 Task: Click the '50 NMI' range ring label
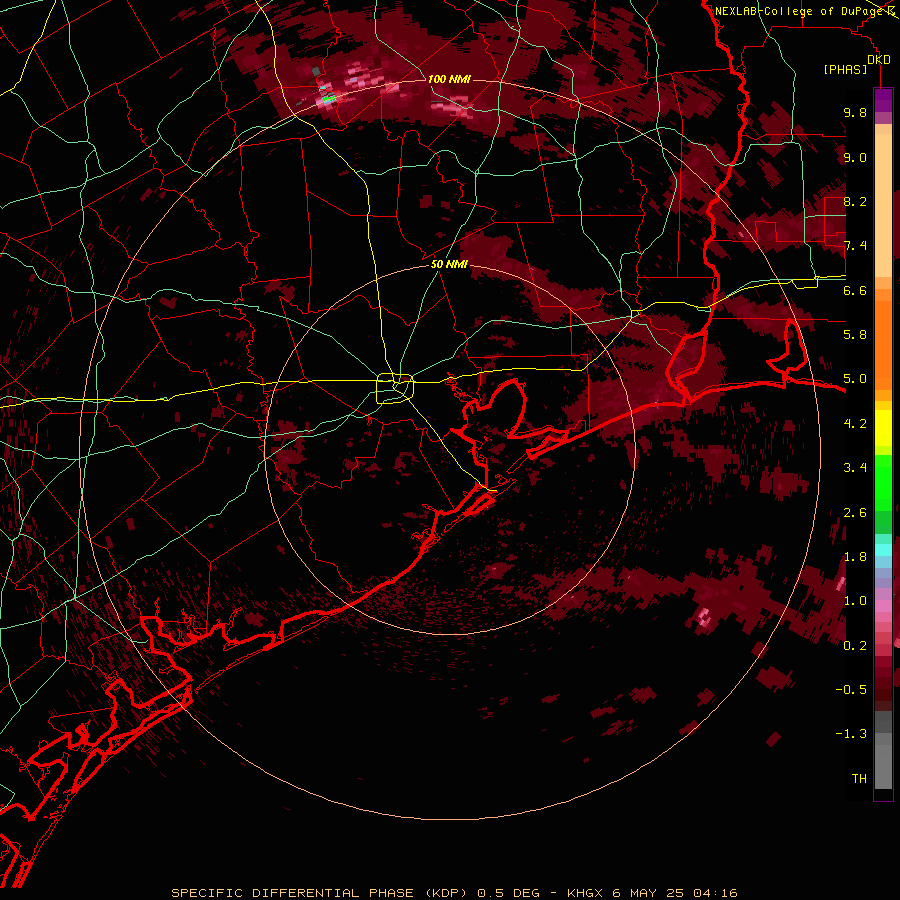point(449,265)
